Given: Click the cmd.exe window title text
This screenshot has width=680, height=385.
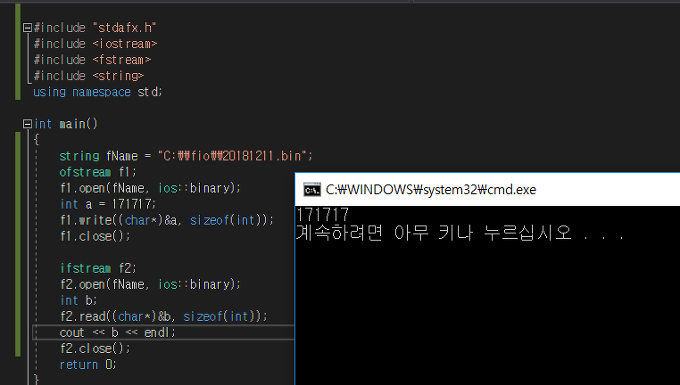Looking at the screenshot, I should click(431, 190).
